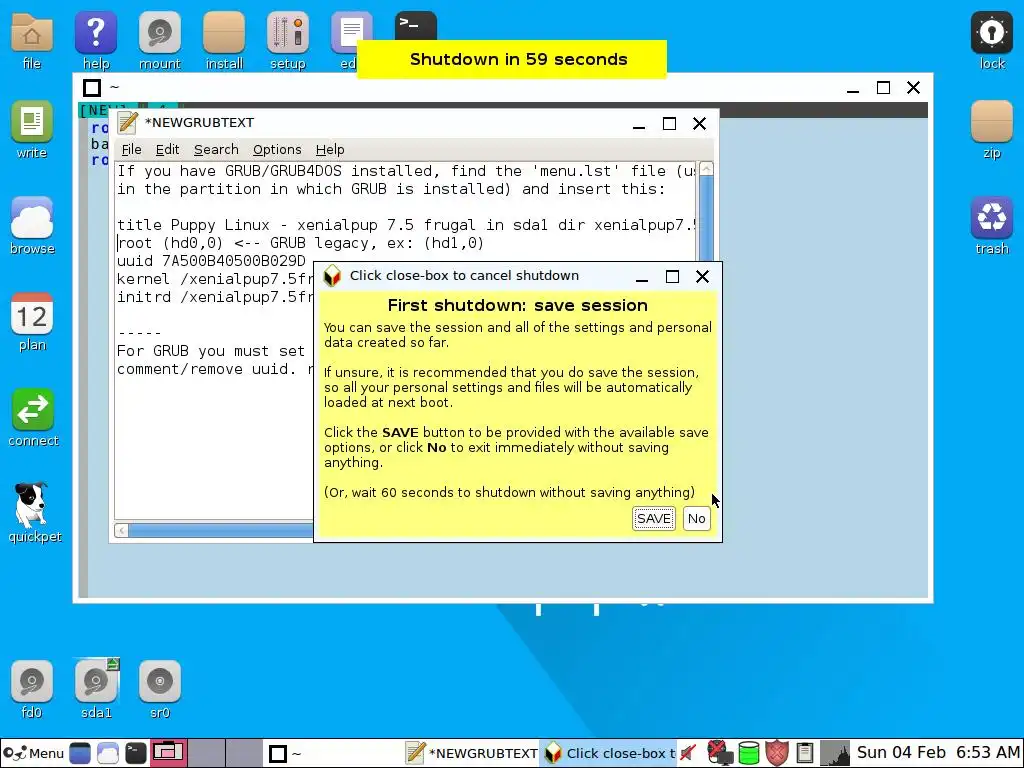Maximize the *NEWGRUBTEXT editor window
The width and height of the screenshot is (1024, 768).
pyautogui.click(x=669, y=123)
